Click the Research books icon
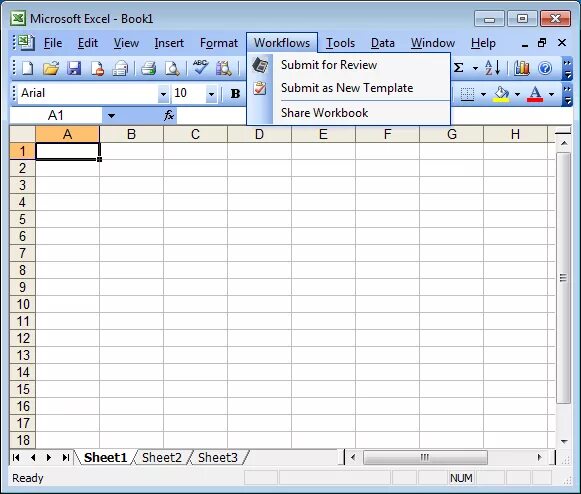The height and width of the screenshot is (494, 581). (223, 68)
